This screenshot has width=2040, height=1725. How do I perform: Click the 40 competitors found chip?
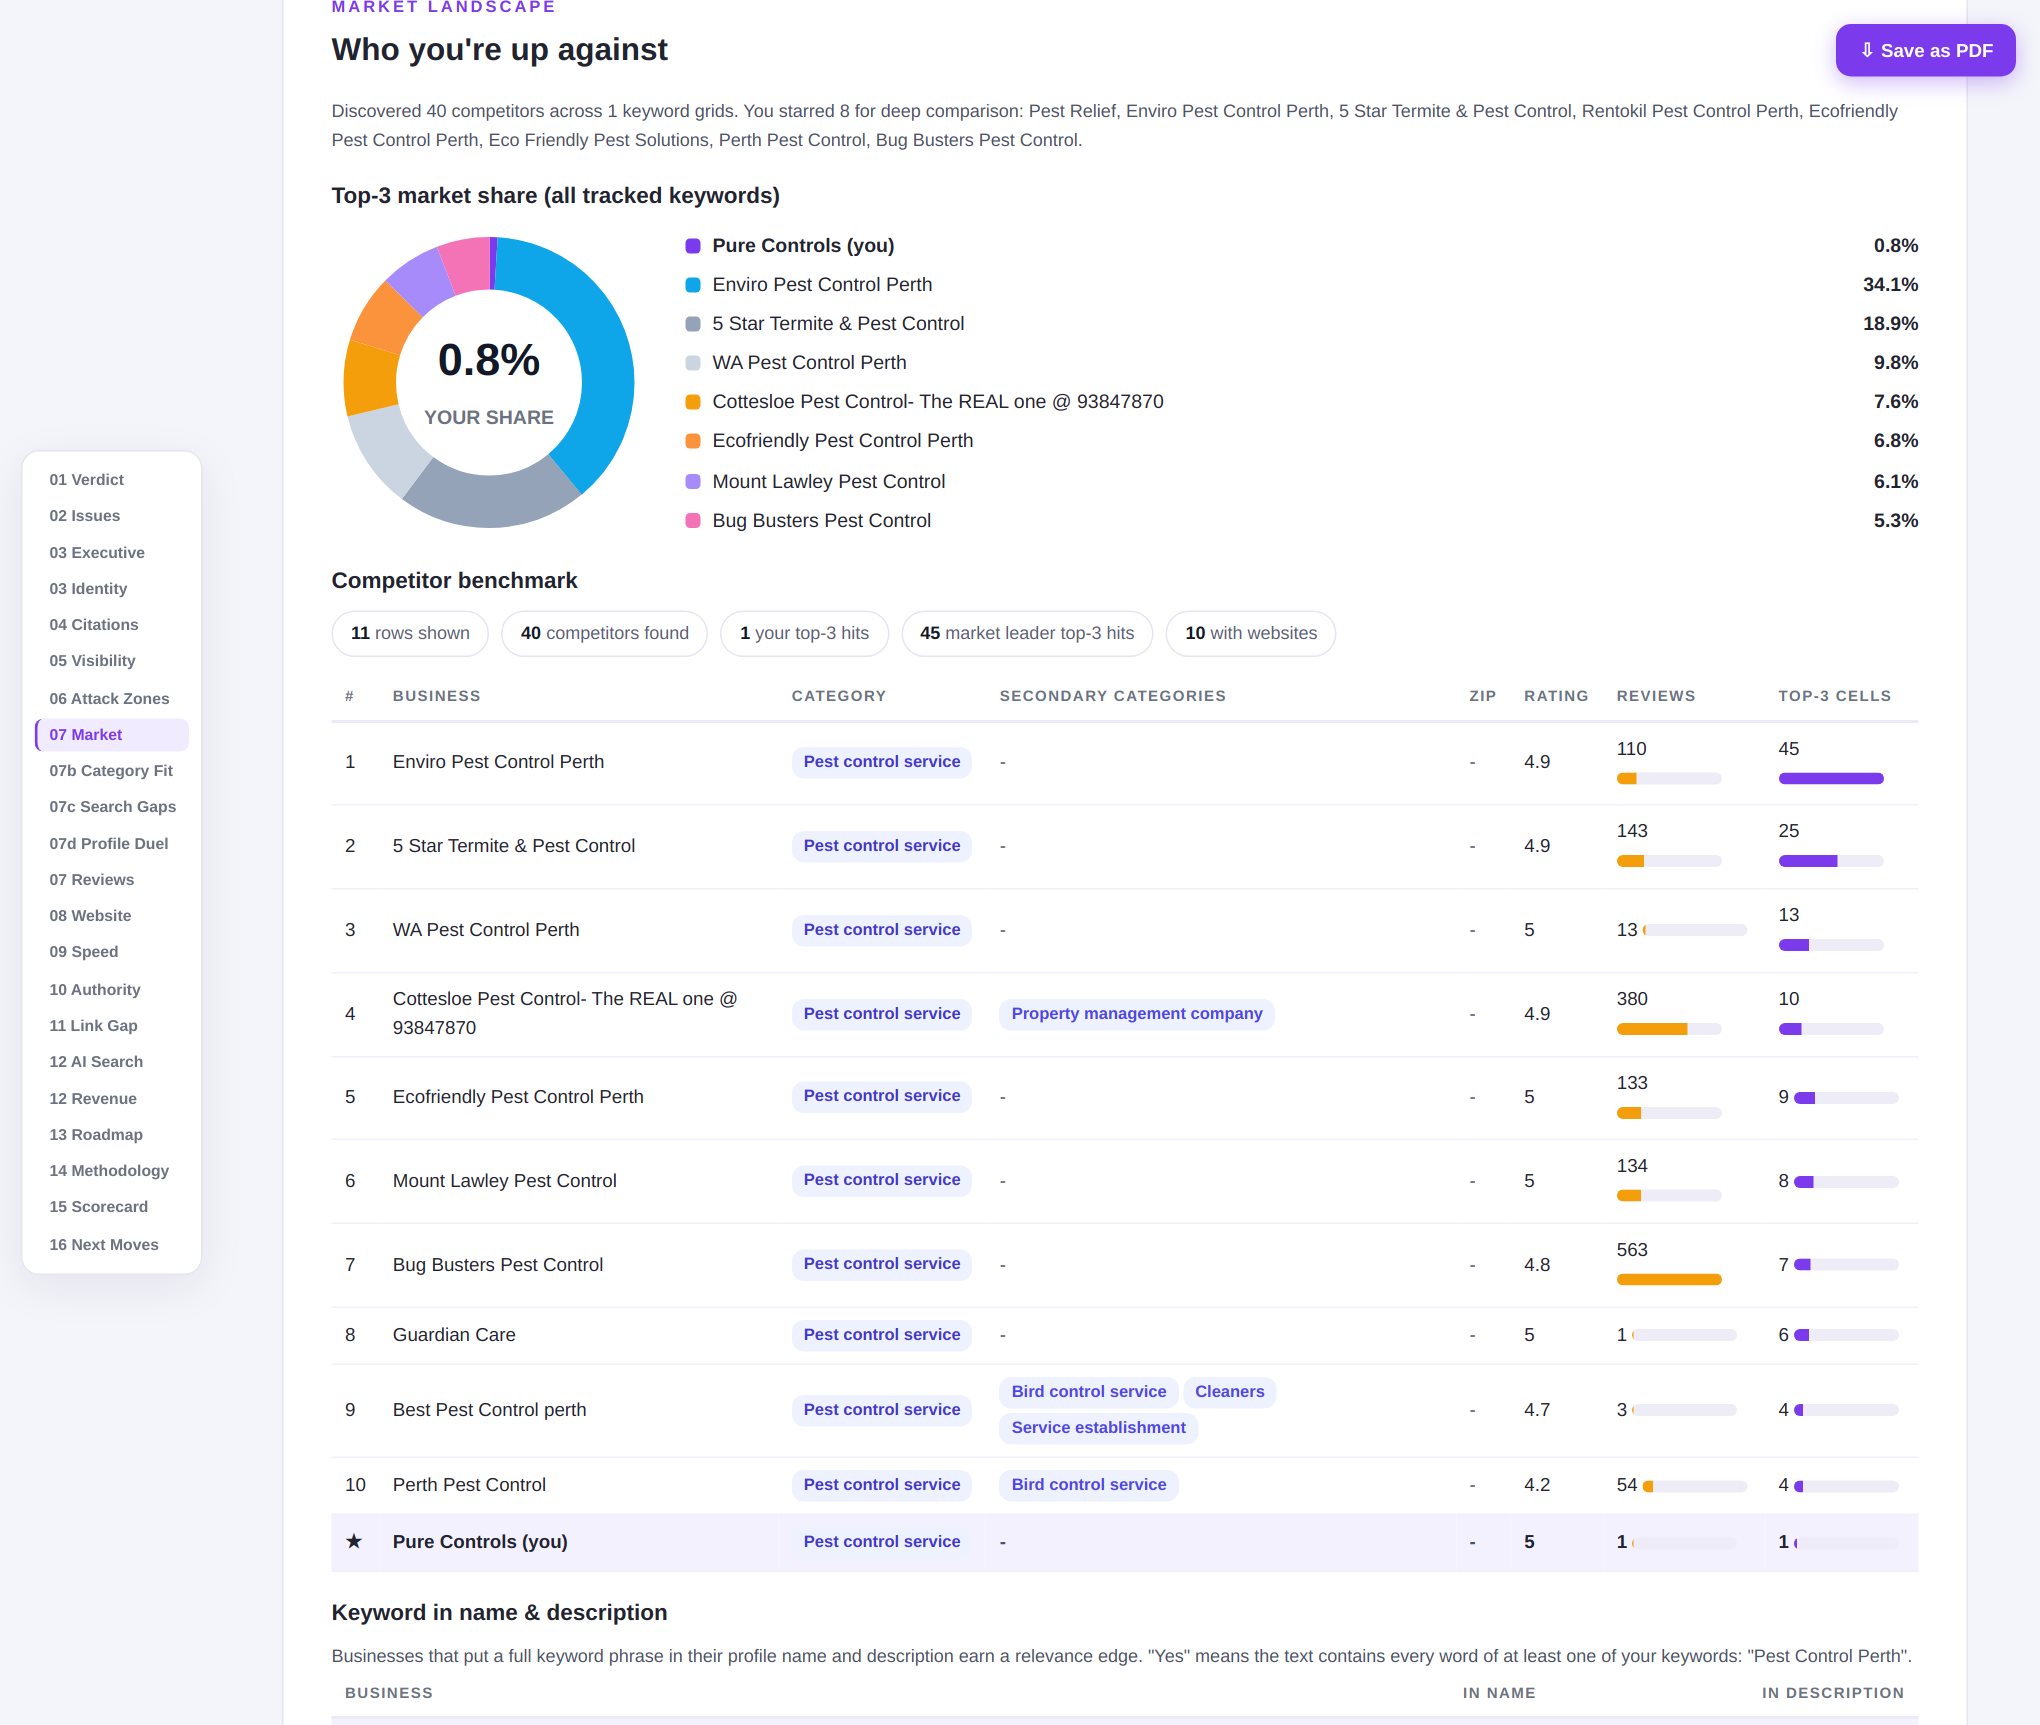604,633
